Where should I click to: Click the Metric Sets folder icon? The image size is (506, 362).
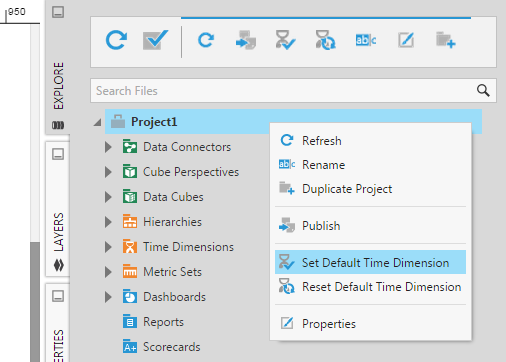[130, 271]
